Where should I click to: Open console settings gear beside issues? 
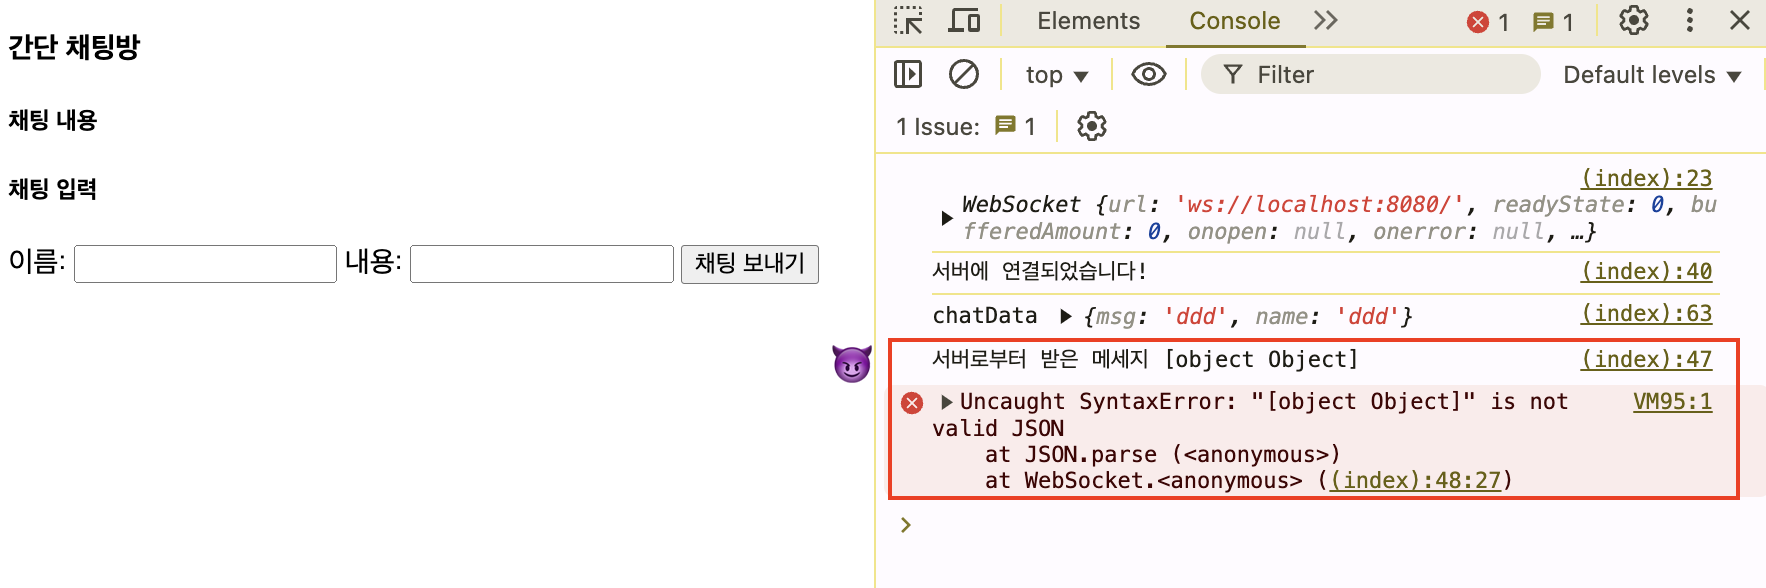[x=1092, y=127]
